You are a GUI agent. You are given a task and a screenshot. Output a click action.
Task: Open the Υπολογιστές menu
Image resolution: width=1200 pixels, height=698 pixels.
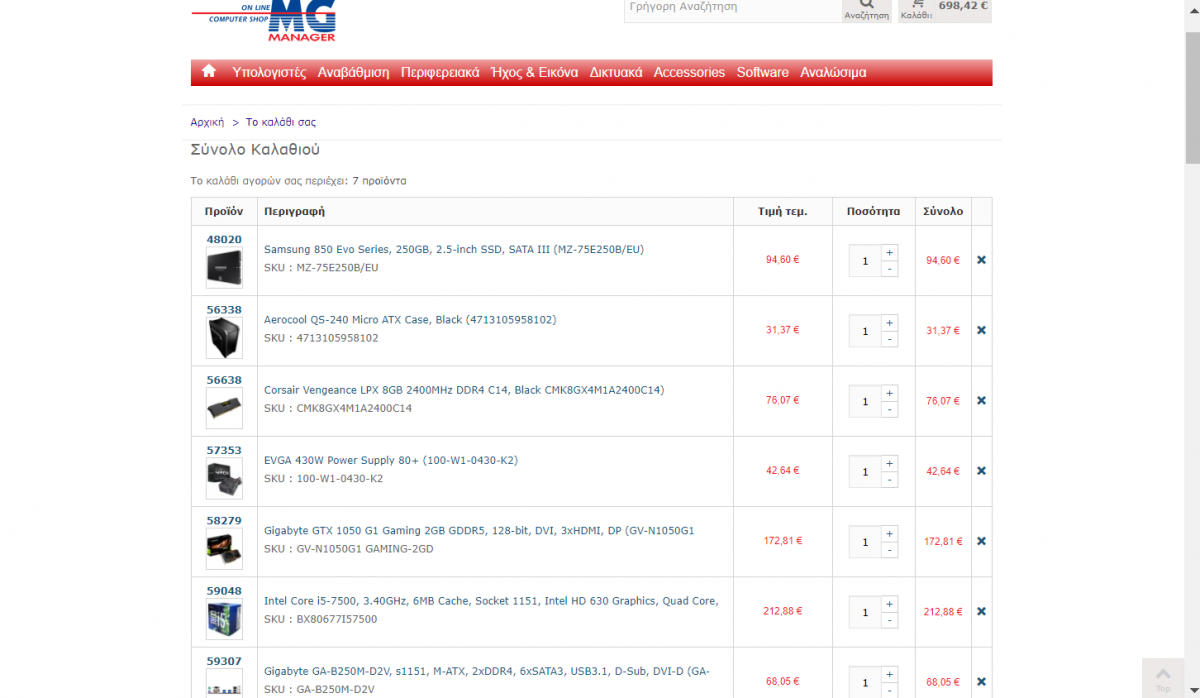[x=269, y=72]
